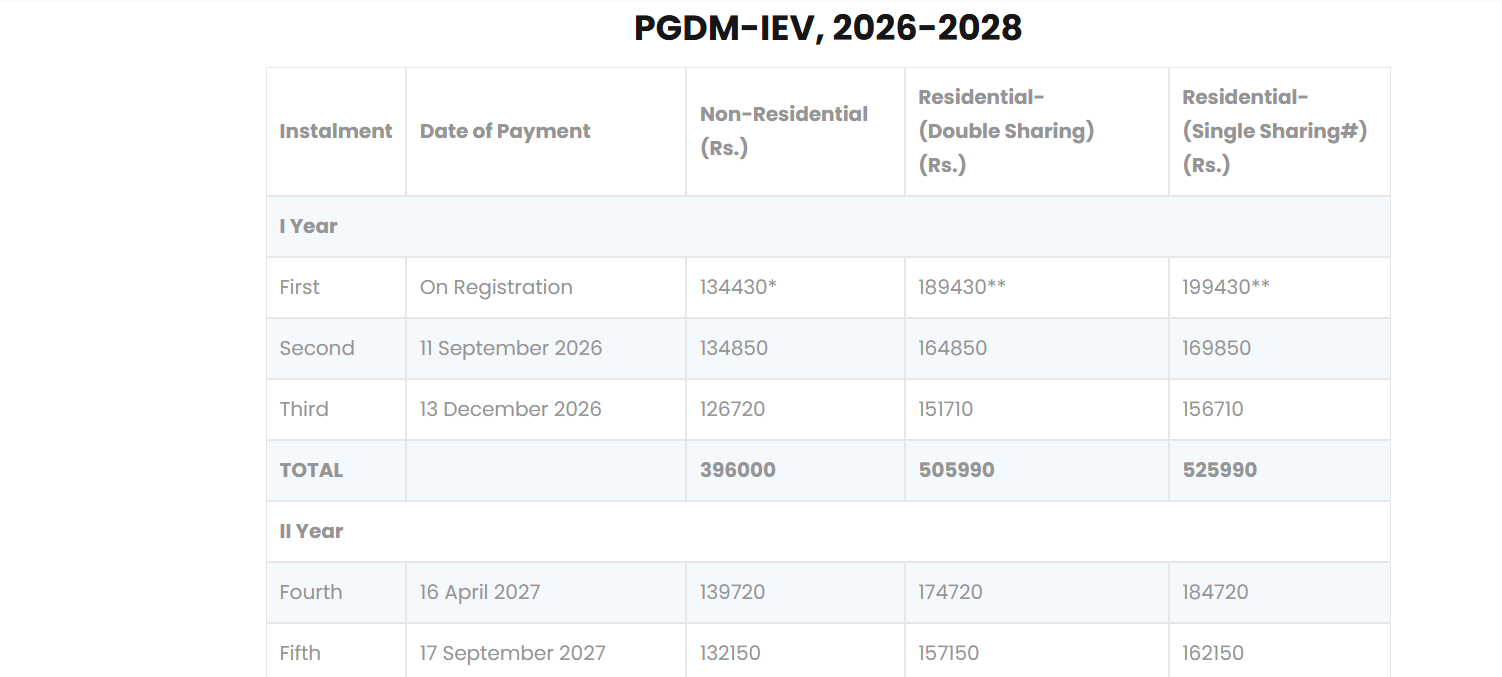Screen dimensions: 1502x677
Task: Click the 189430** double sharing amount
Action: [x=962, y=287]
